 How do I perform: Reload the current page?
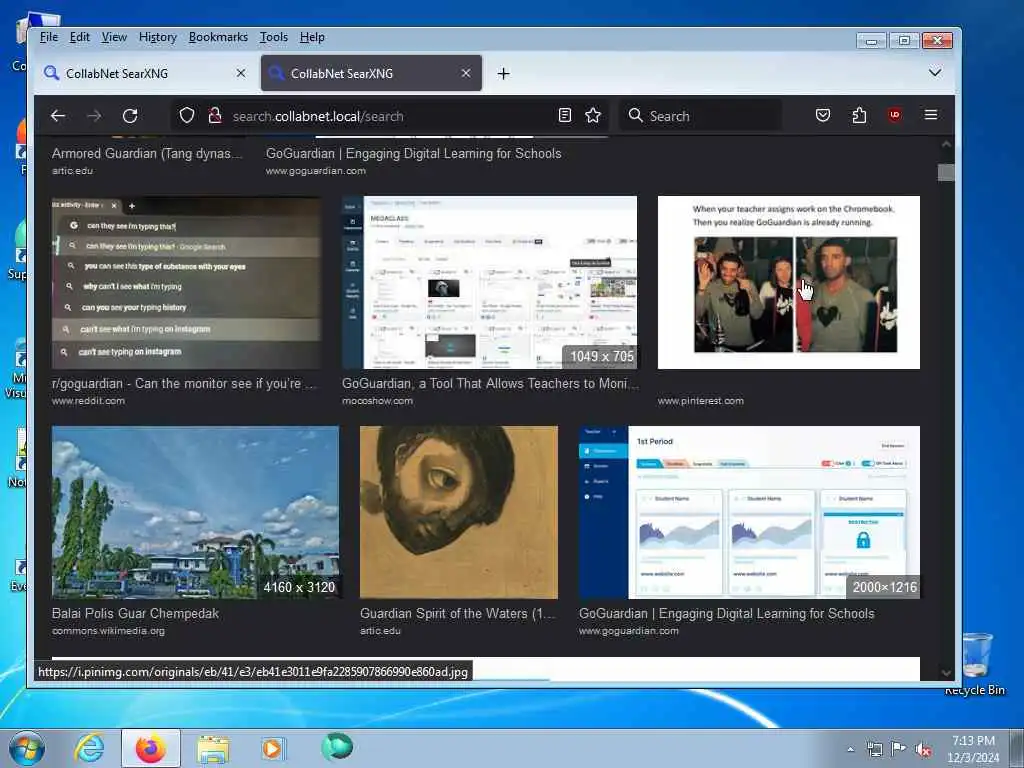tap(130, 116)
